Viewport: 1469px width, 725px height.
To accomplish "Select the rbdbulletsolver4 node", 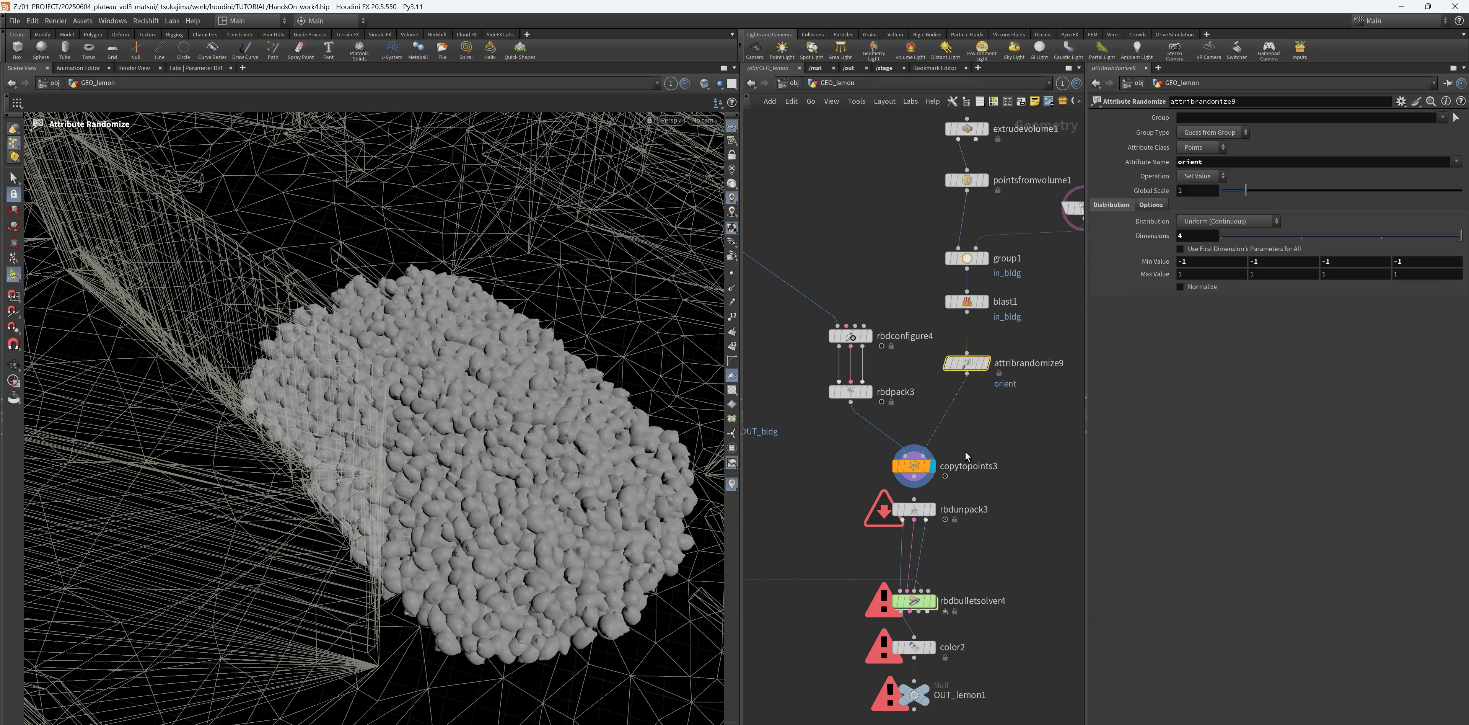I will click(913, 601).
